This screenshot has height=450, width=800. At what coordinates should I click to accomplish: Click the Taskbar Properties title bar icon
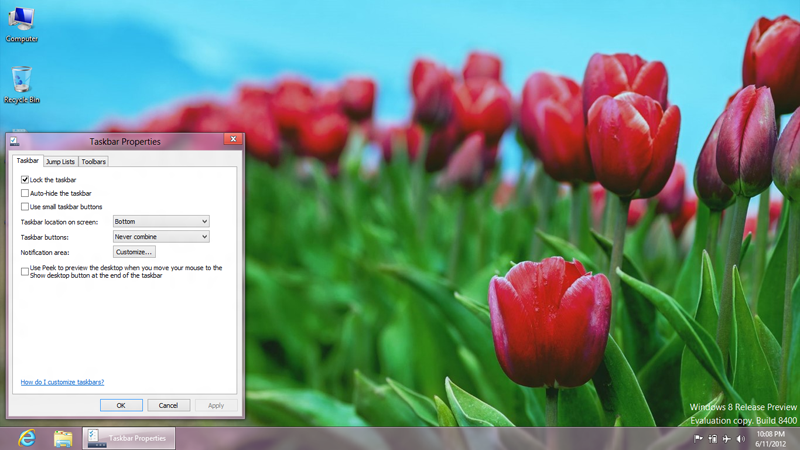click(14, 141)
